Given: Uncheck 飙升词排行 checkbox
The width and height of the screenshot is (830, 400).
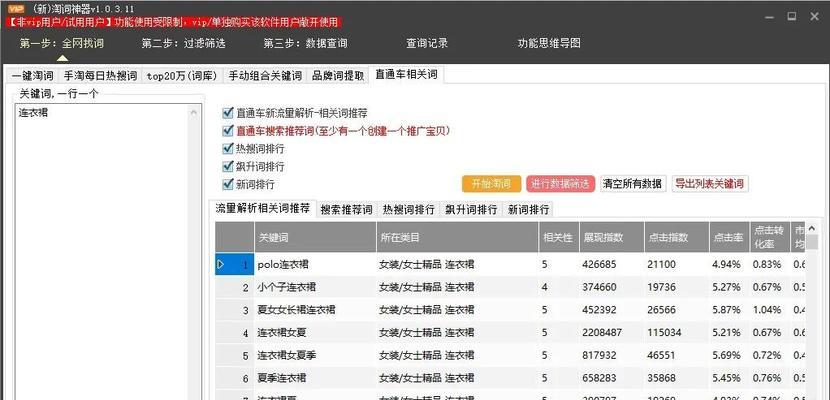Looking at the screenshot, I should pyautogui.click(x=228, y=166).
